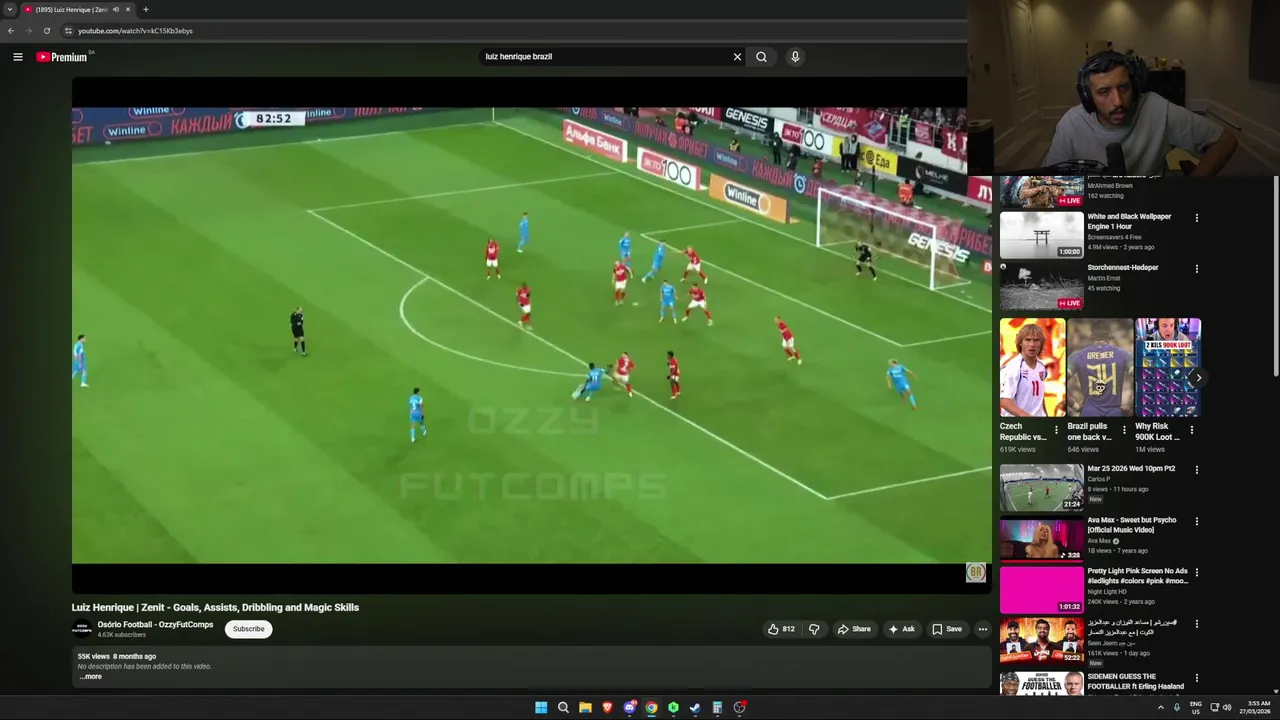Start voice search with the microphone icon
This screenshot has width=1280, height=720.
click(x=795, y=57)
